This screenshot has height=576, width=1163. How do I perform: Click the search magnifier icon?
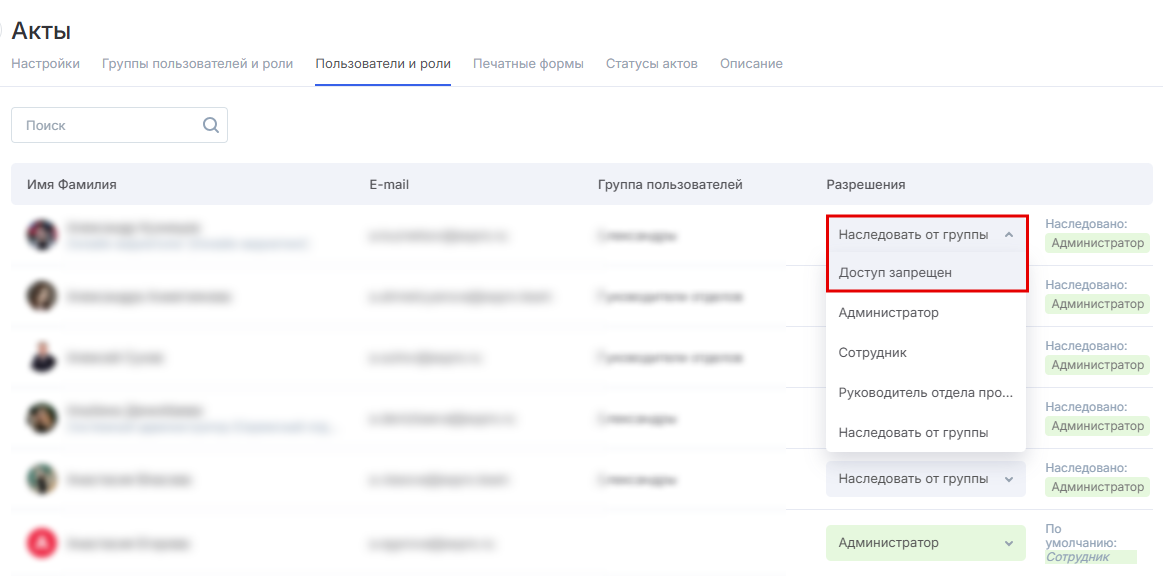(x=210, y=125)
